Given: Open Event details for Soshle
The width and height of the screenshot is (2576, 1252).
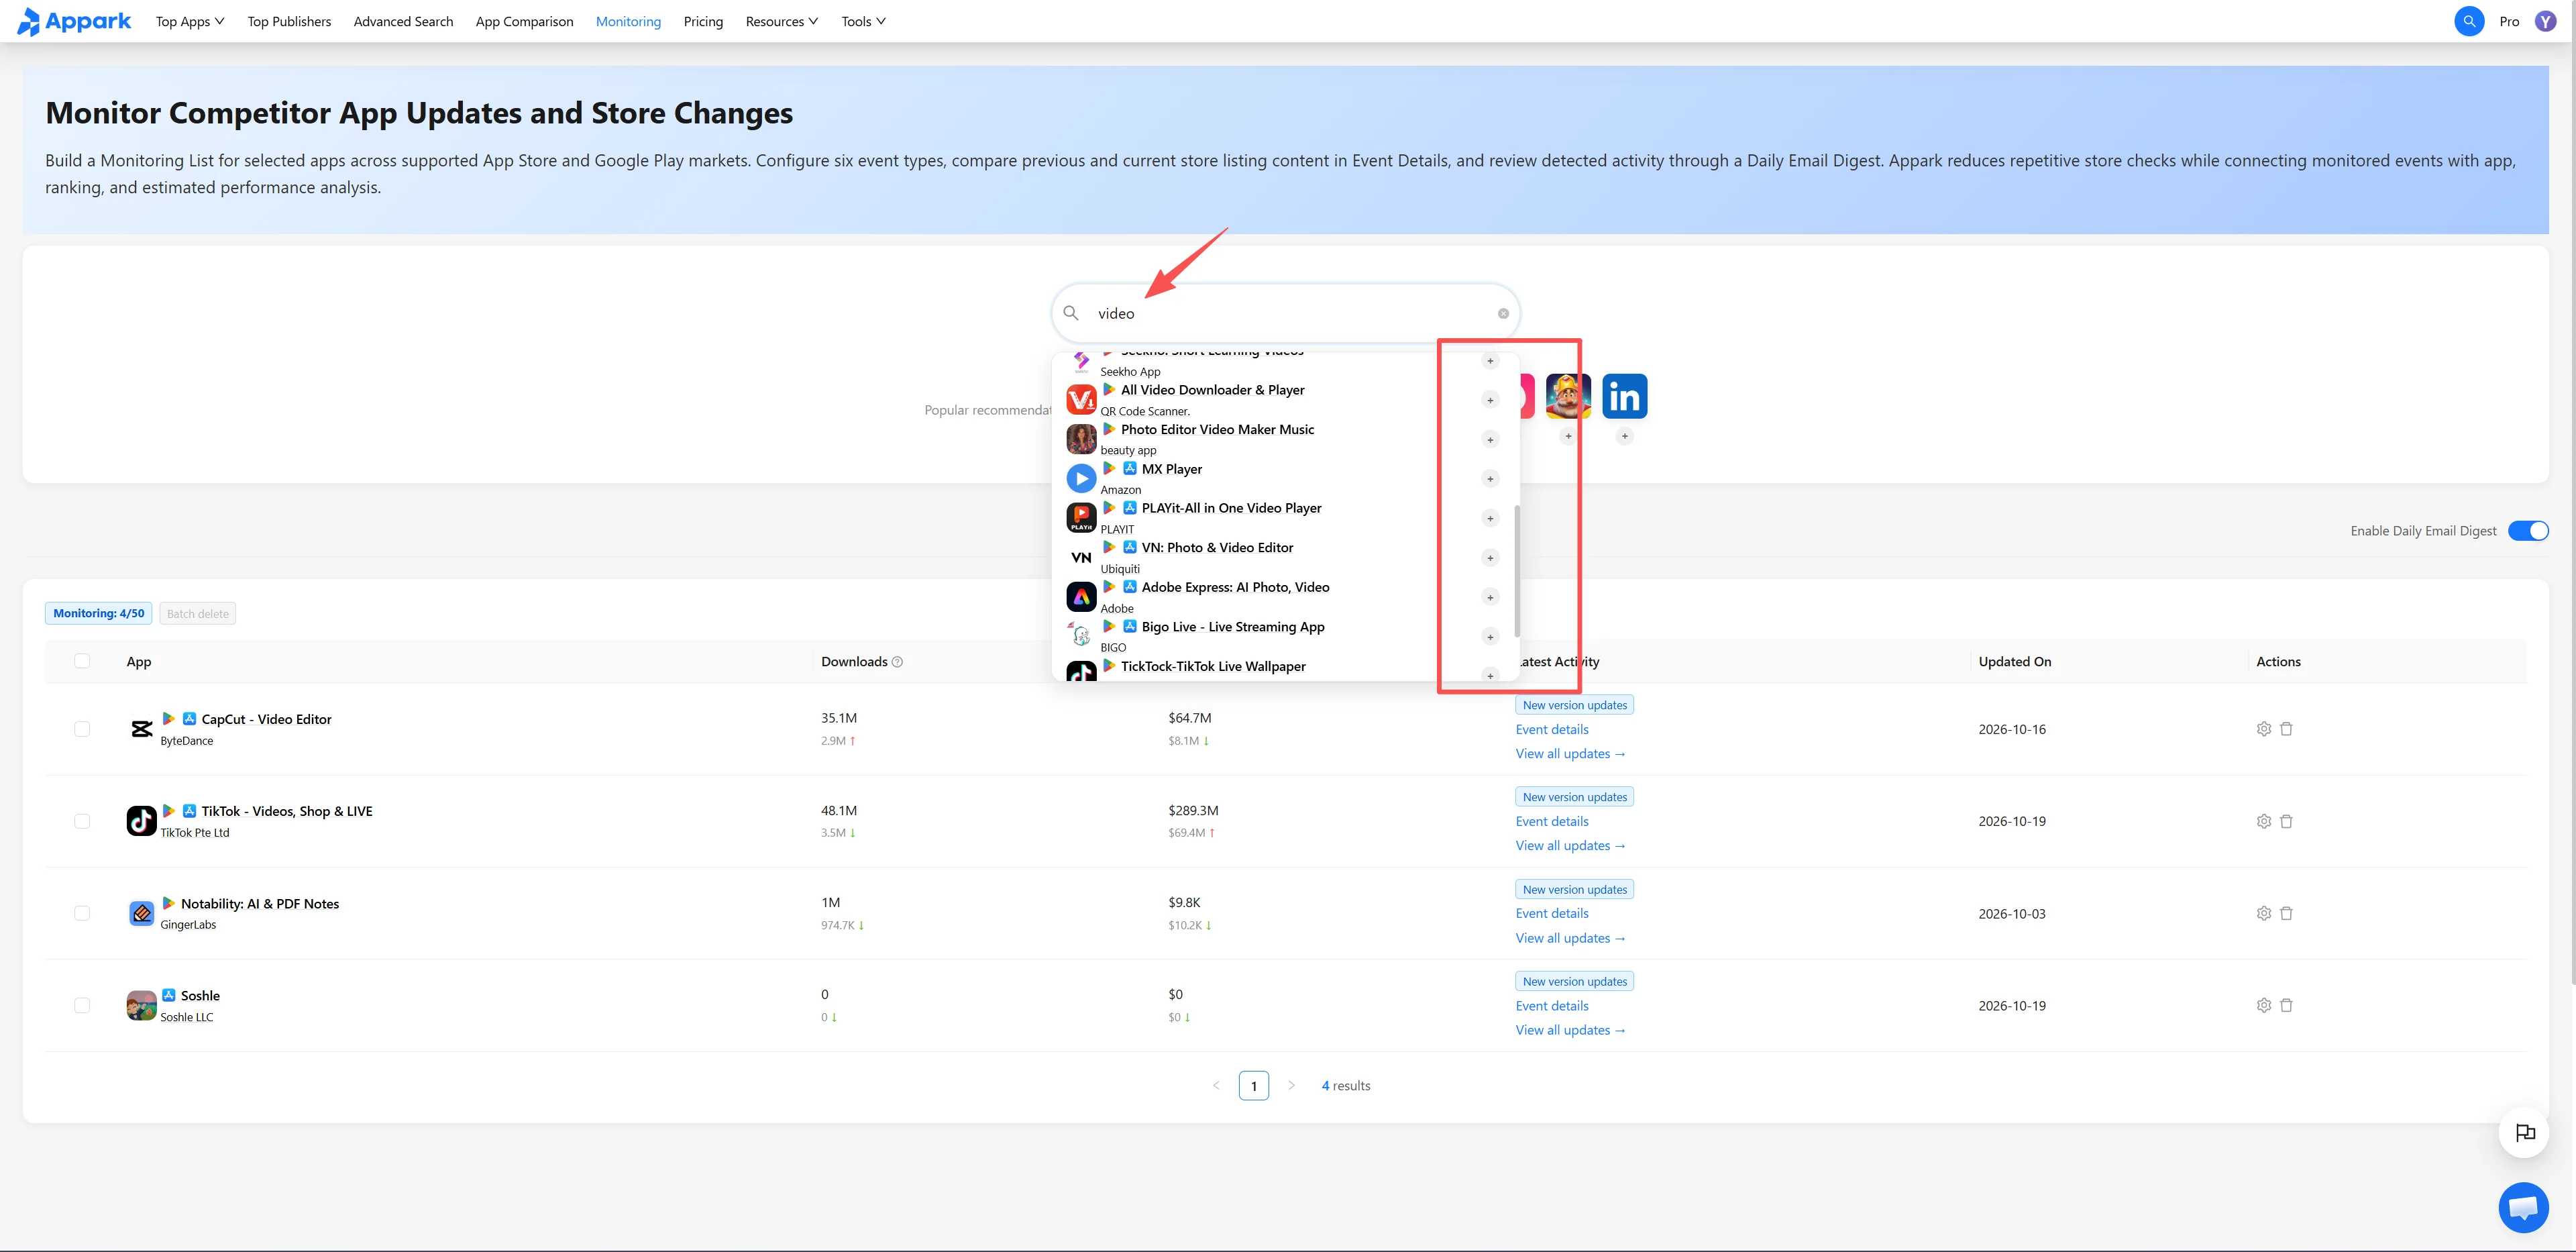Looking at the screenshot, I should [x=1551, y=1006].
